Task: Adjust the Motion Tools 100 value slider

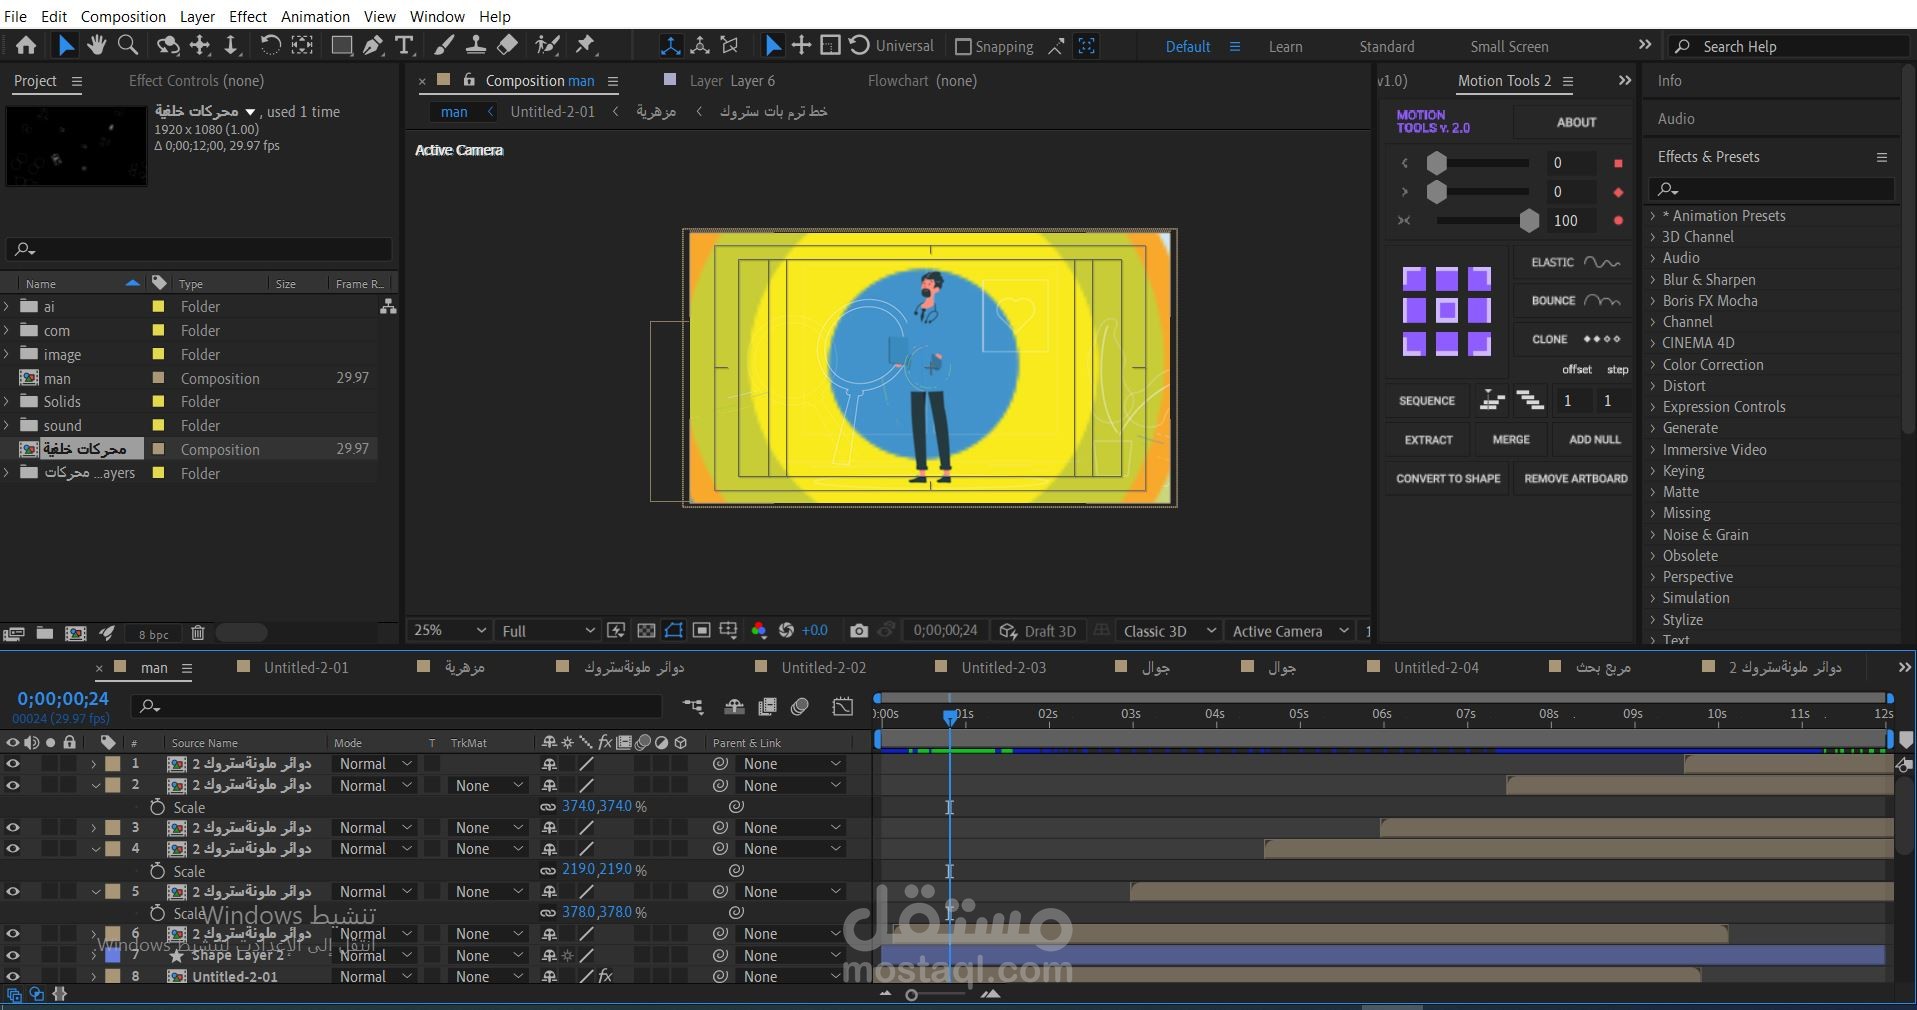Action: [1528, 221]
